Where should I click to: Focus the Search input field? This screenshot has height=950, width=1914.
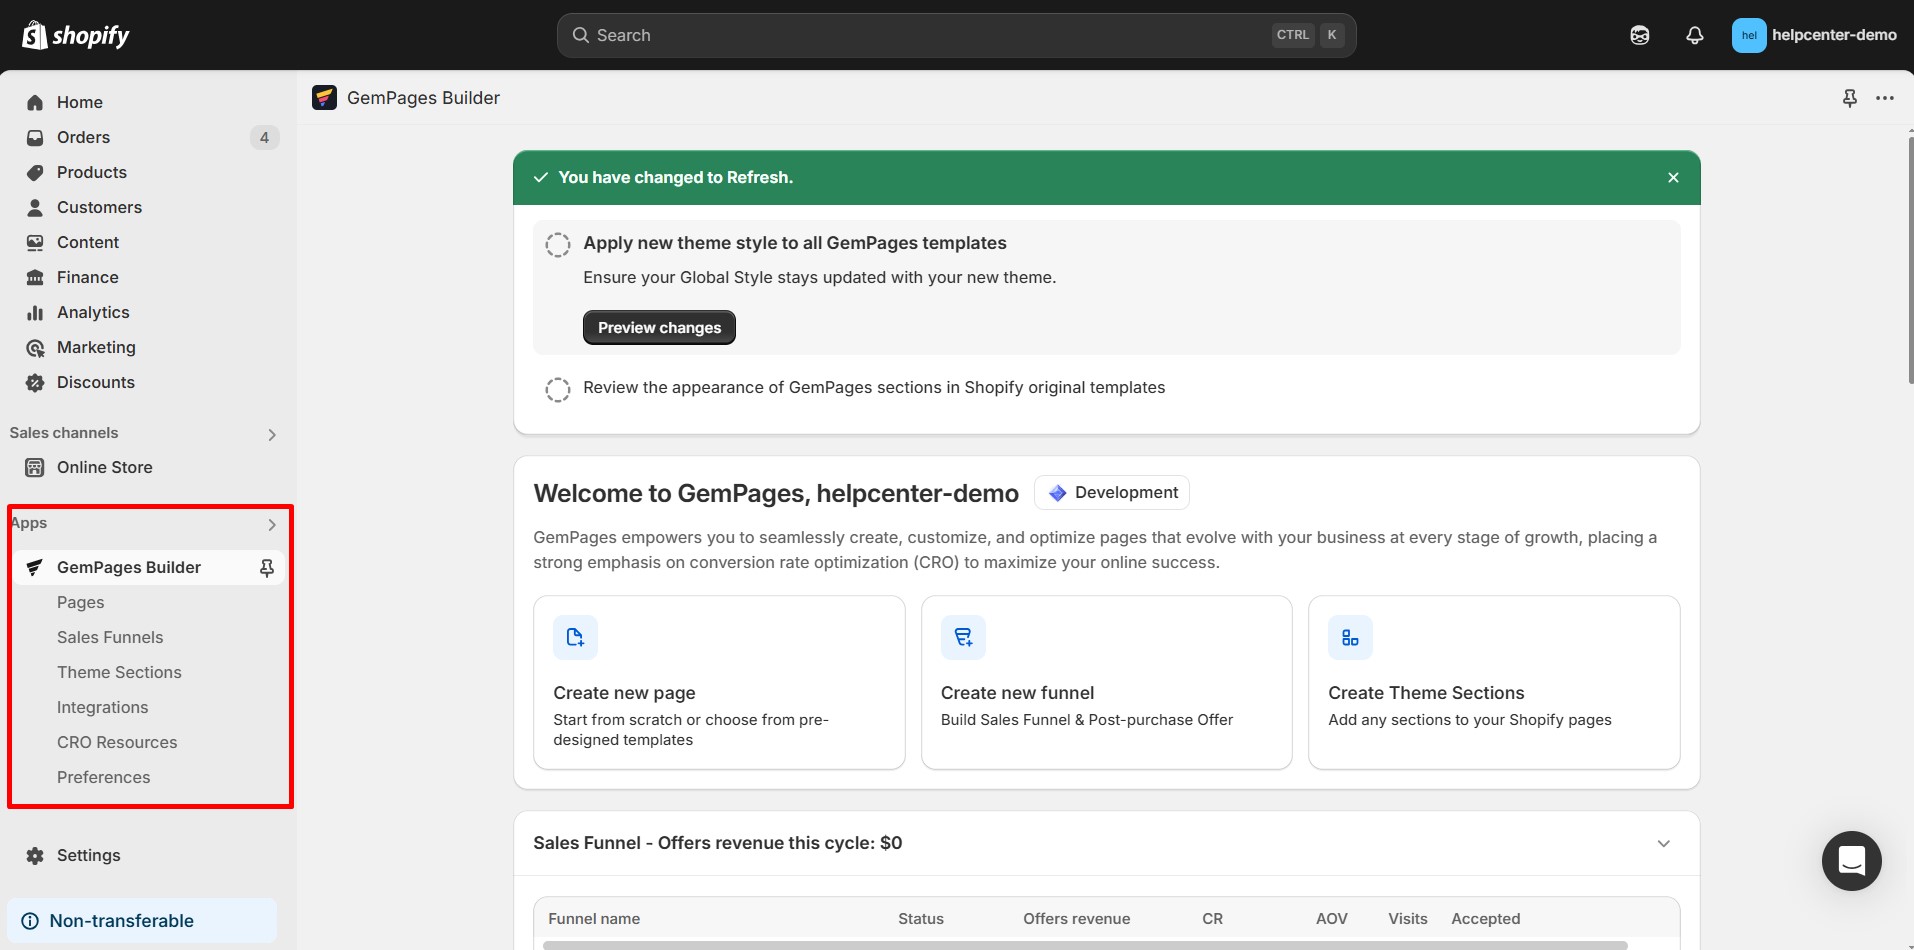point(920,35)
